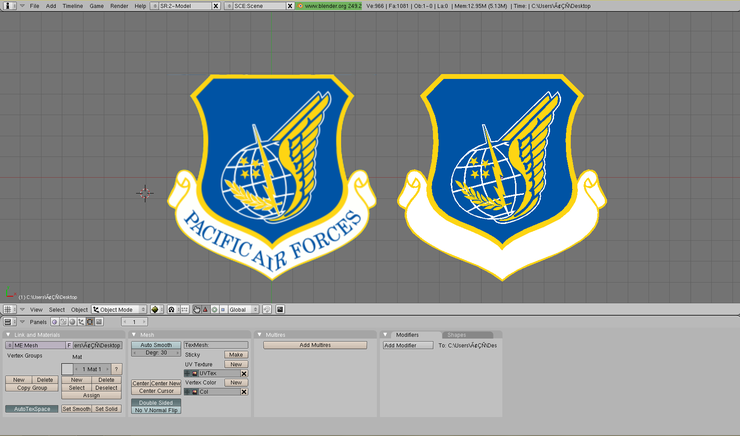Select the rotate manipulator circle icon
Screen dimensions: 740x436
click(x=214, y=310)
